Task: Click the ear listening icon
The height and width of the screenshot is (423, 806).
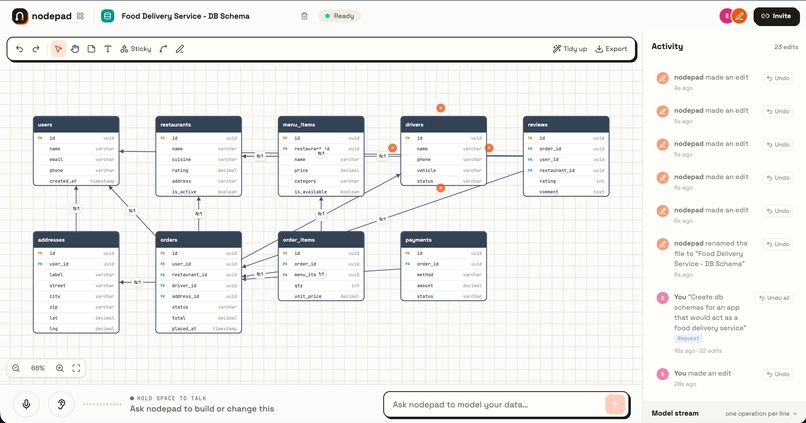Action: tap(61, 404)
